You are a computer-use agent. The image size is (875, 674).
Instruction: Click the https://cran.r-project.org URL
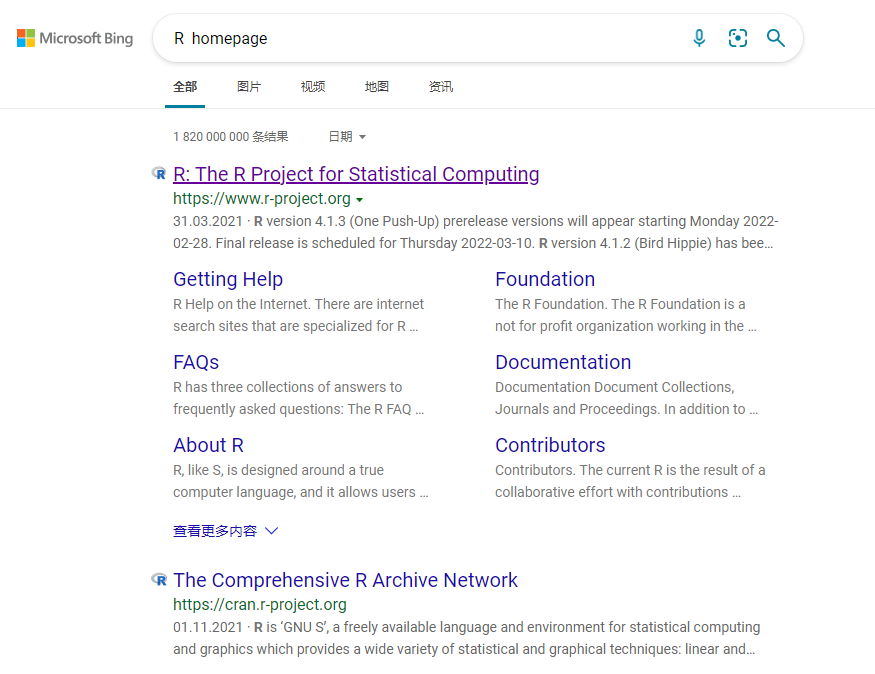coord(259,604)
